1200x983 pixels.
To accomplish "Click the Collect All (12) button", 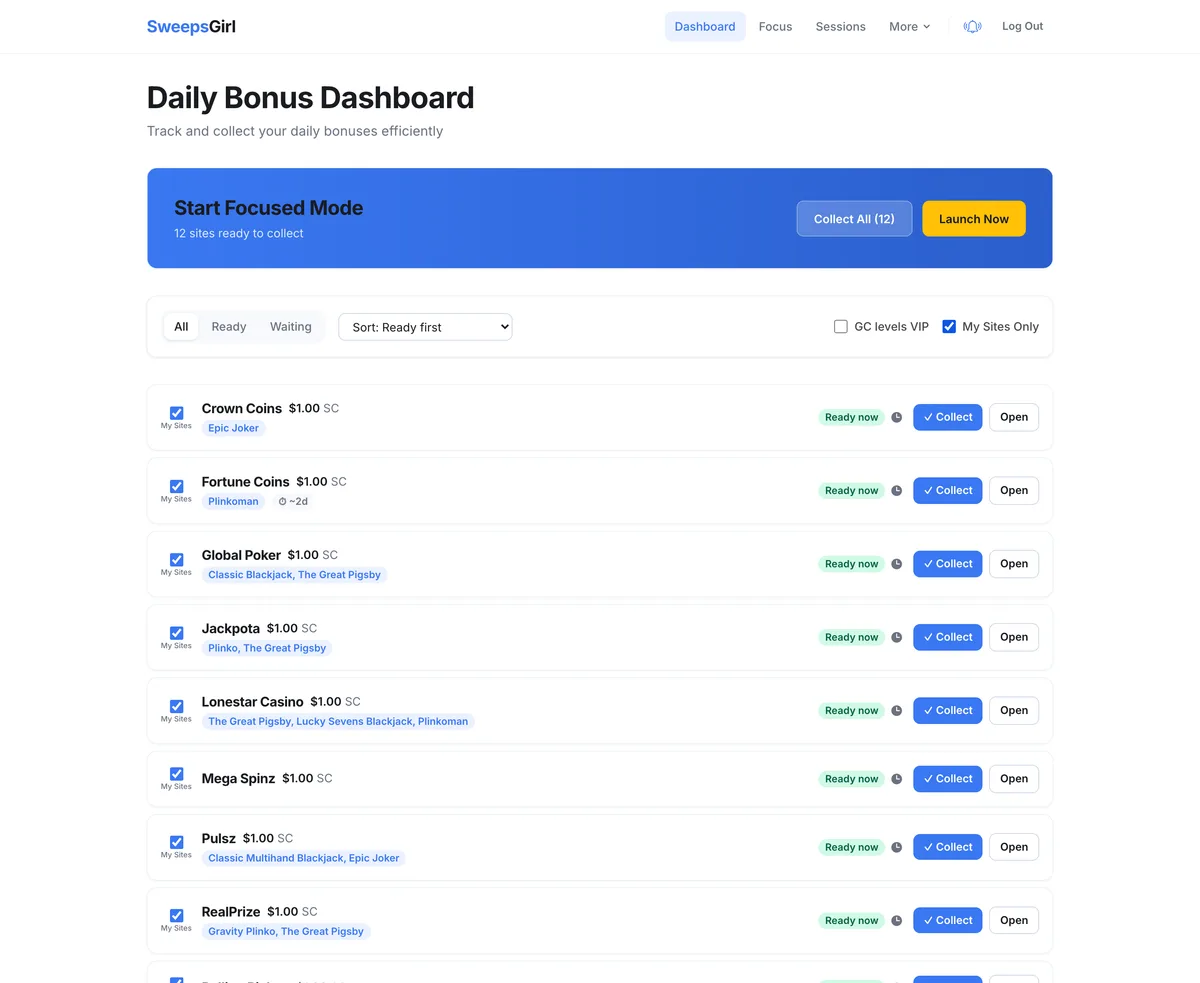I will click(854, 219).
